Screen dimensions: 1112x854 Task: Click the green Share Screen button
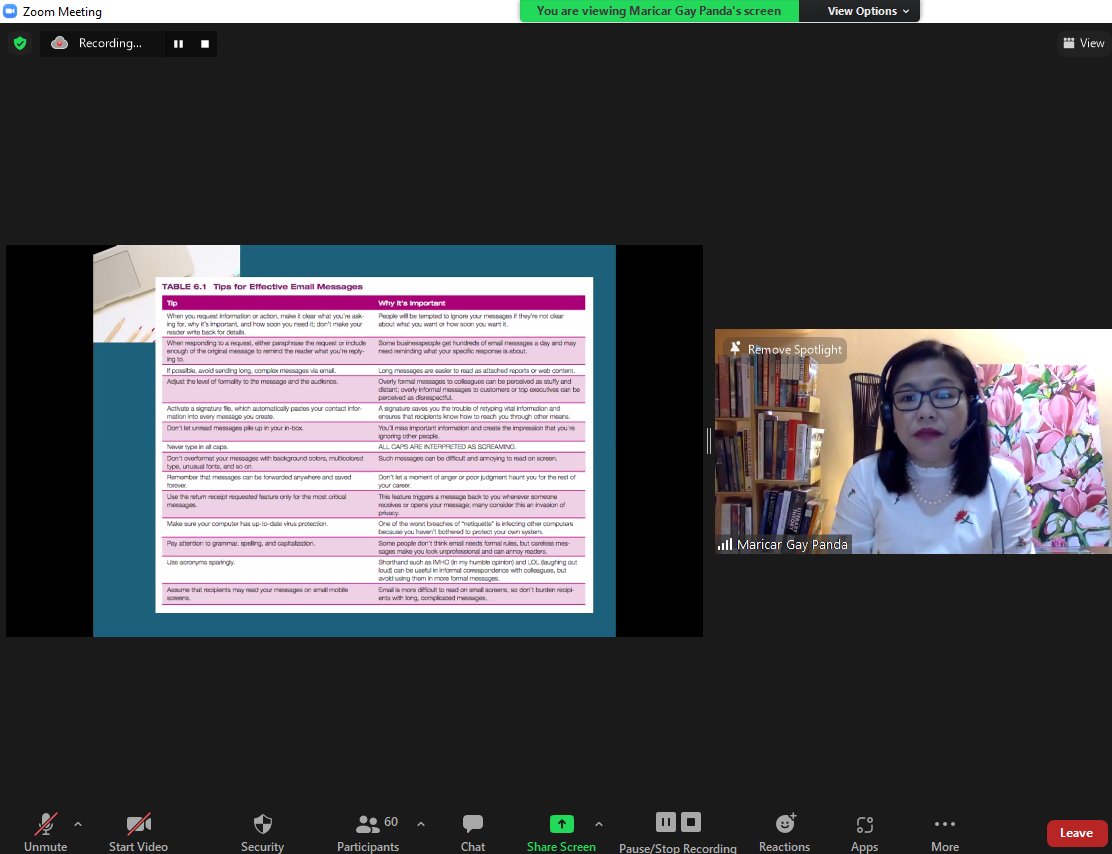[x=561, y=832]
